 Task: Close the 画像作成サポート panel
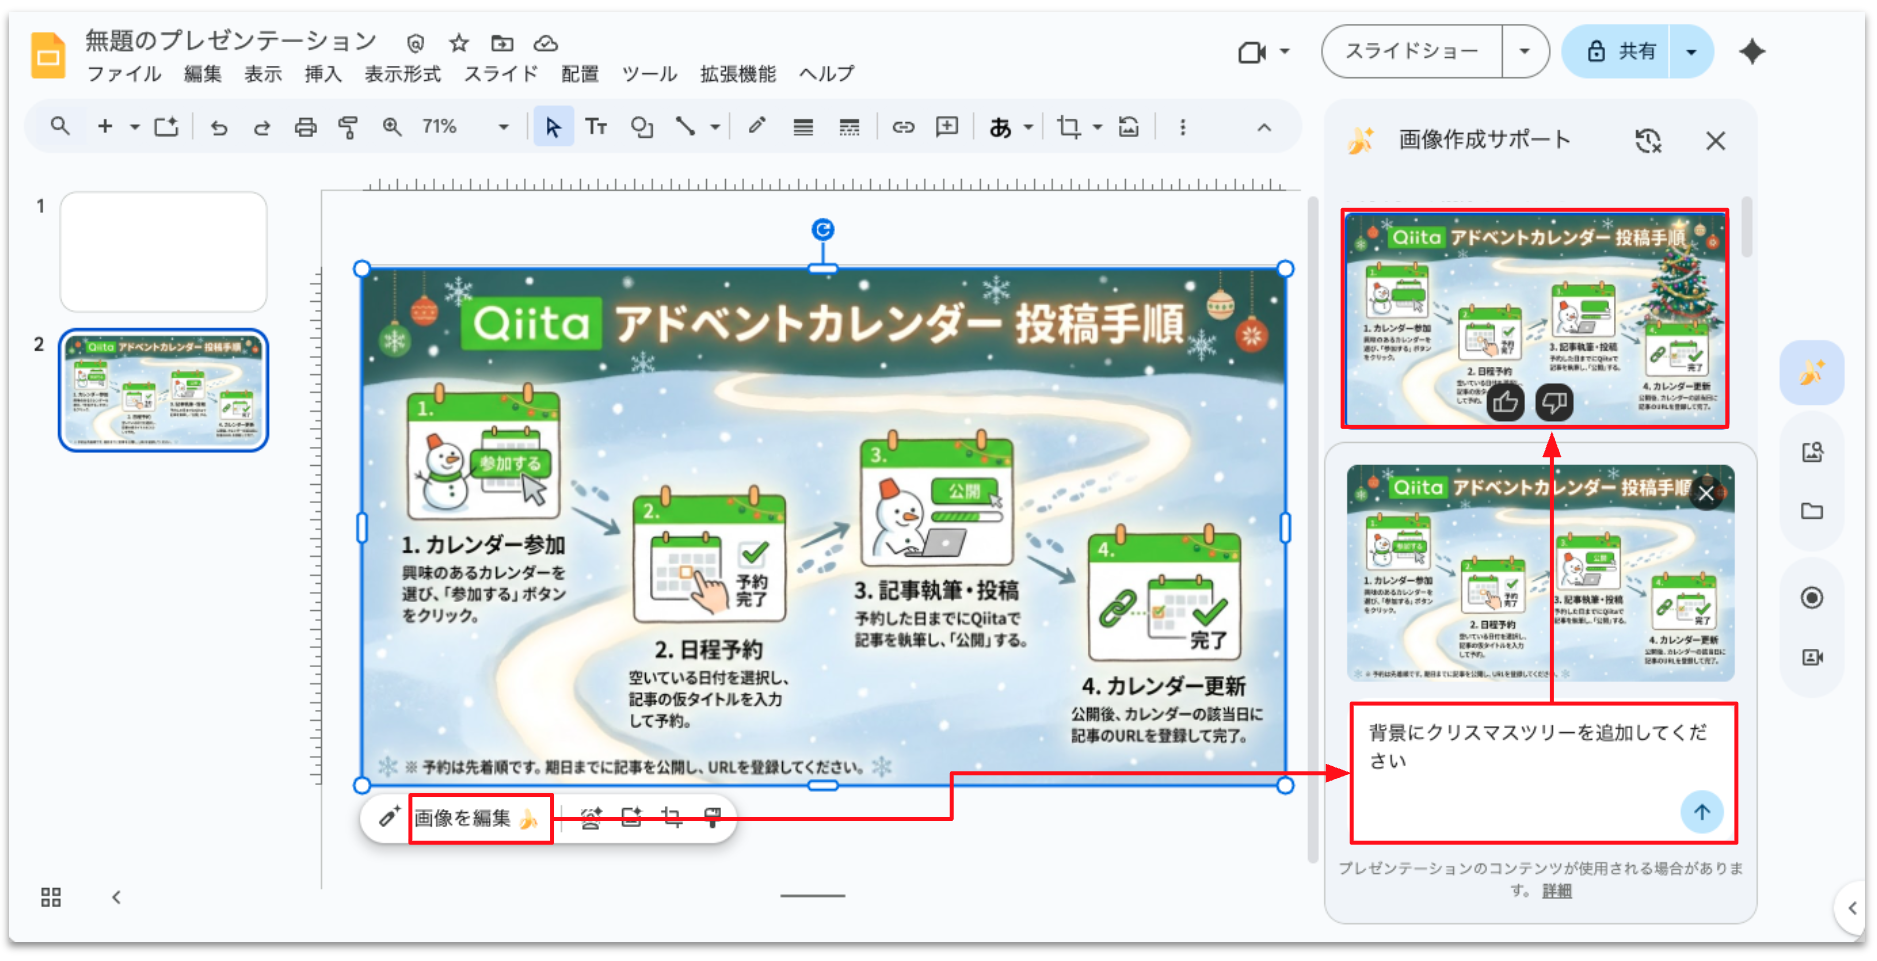(x=1716, y=141)
